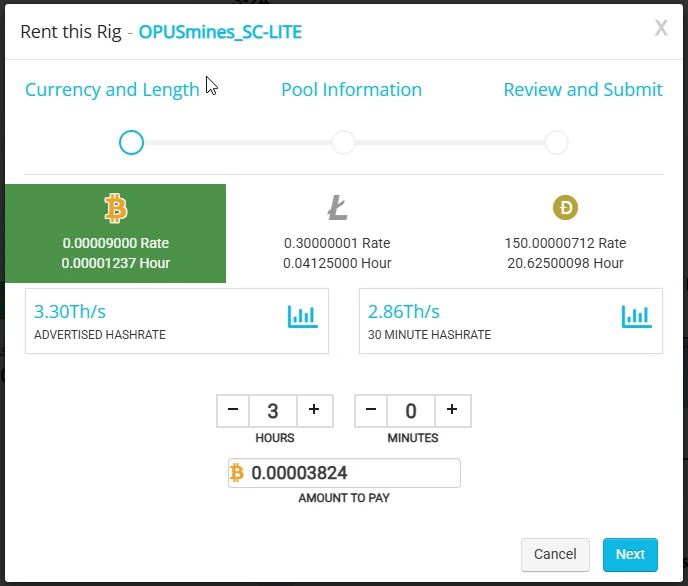
Task: Cancel the rig rental
Action: click(x=555, y=554)
